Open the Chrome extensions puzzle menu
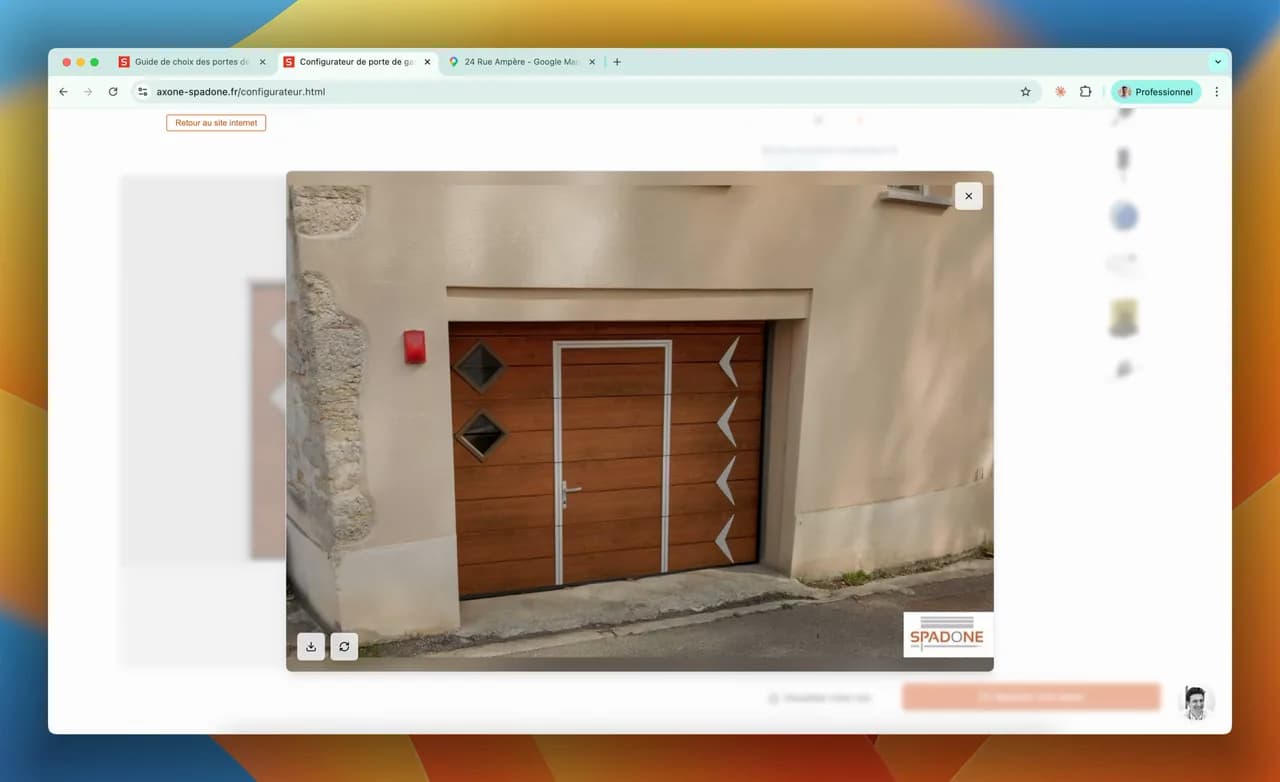This screenshot has width=1280, height=782. (1086, 92)
